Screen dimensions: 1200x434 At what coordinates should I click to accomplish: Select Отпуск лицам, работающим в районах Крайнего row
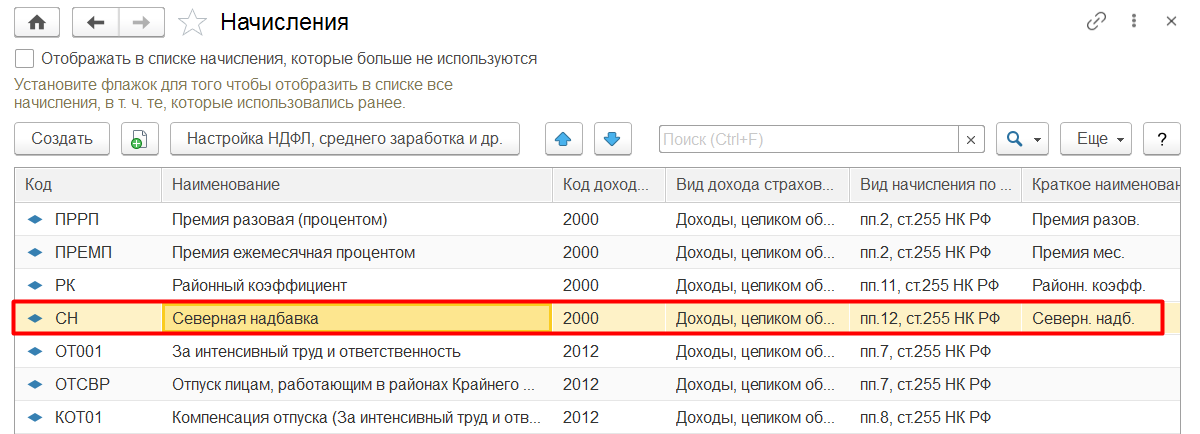tap(357, 384)
